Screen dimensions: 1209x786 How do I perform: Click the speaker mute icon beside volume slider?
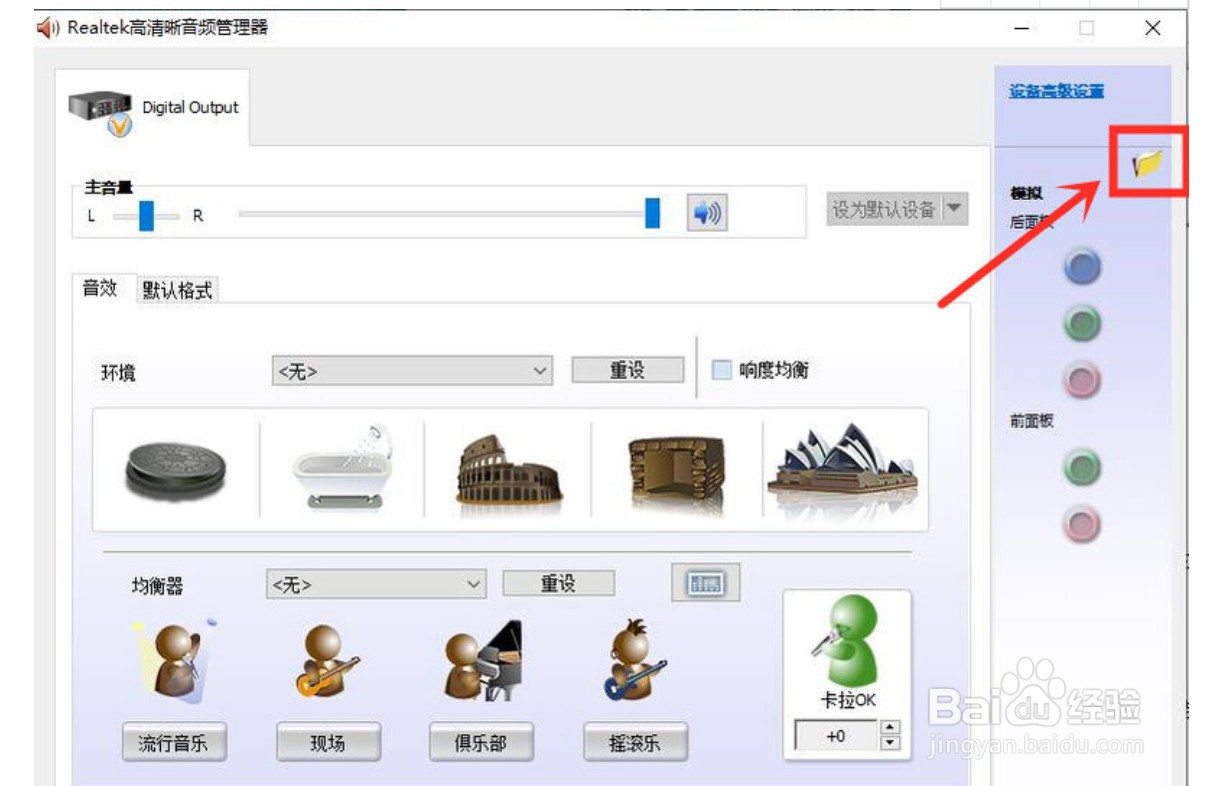[708, 211]
